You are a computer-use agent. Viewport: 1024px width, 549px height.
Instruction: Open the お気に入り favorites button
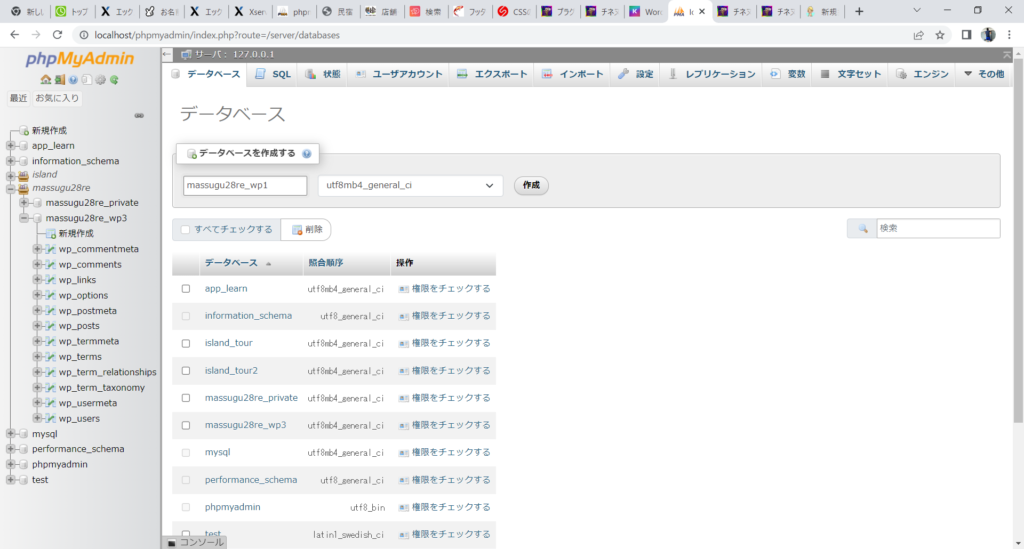pyautogui.click(x=57, y=98)
